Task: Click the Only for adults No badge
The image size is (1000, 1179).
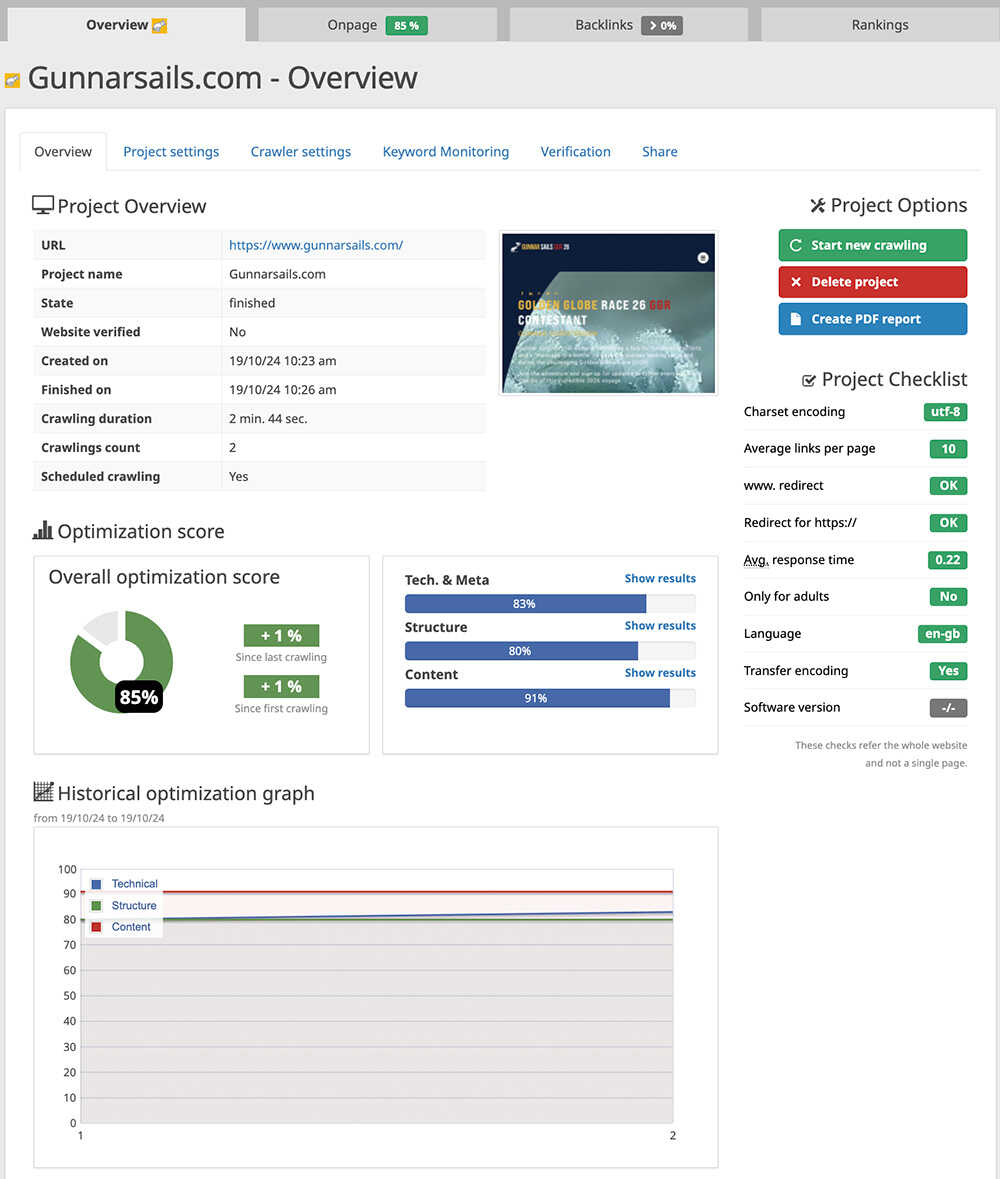Action: point(948,597)
